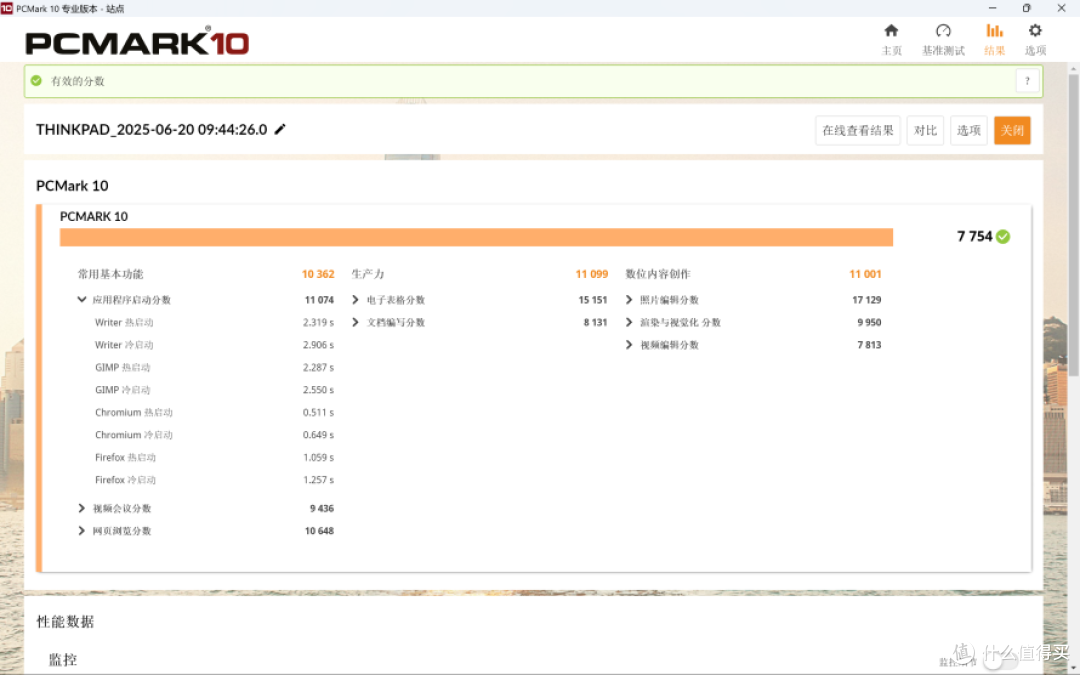Expand the 照片编辑分数 row
Image resolution: width=1080 pixels, height=675 pixels.
point(629,300)
